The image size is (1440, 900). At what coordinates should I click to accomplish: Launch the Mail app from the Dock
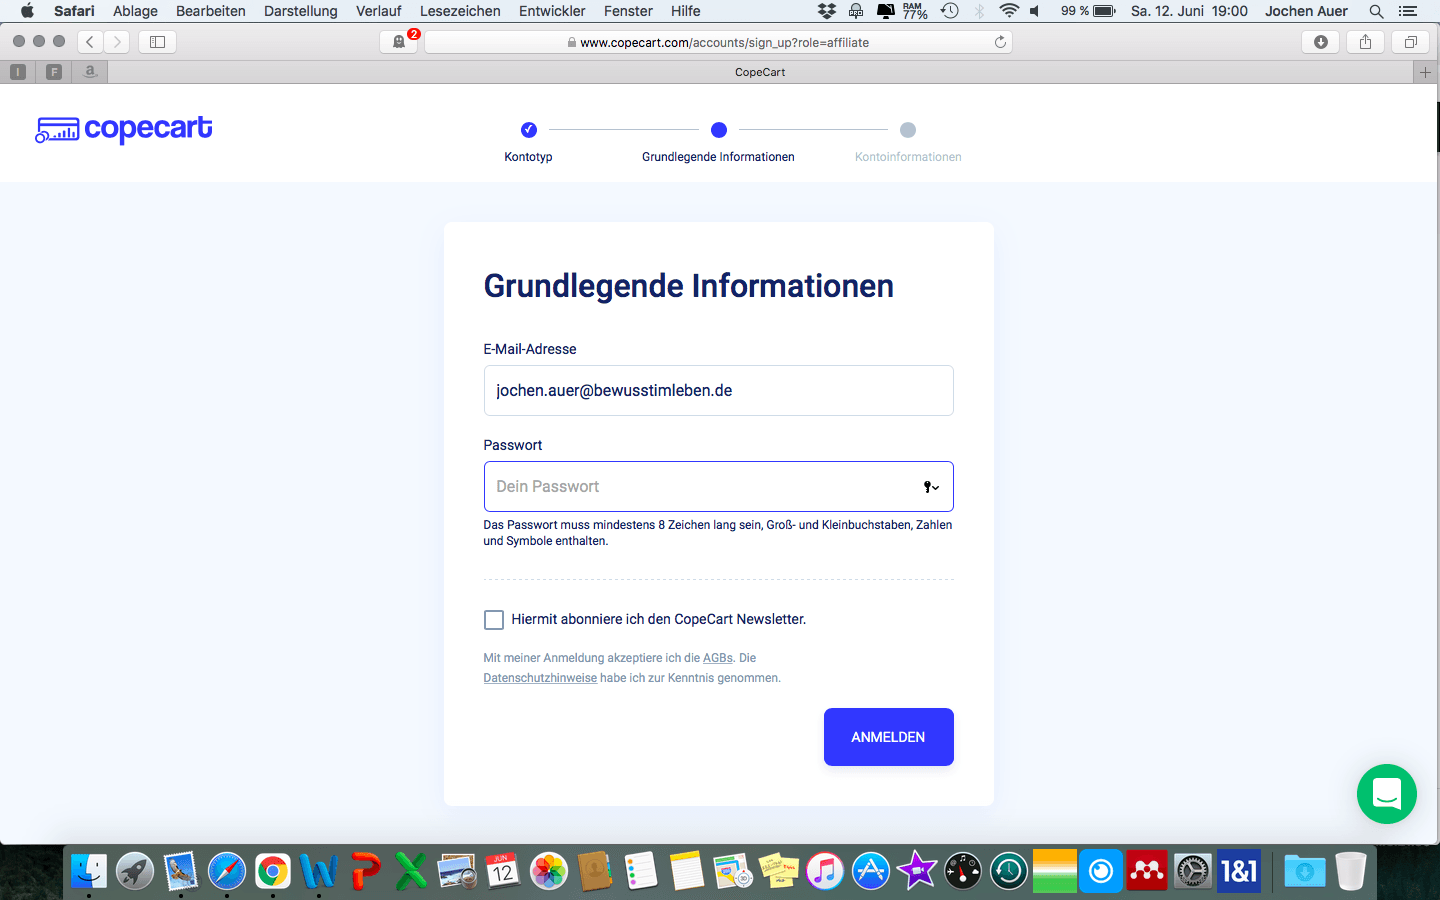click(181, 871)
